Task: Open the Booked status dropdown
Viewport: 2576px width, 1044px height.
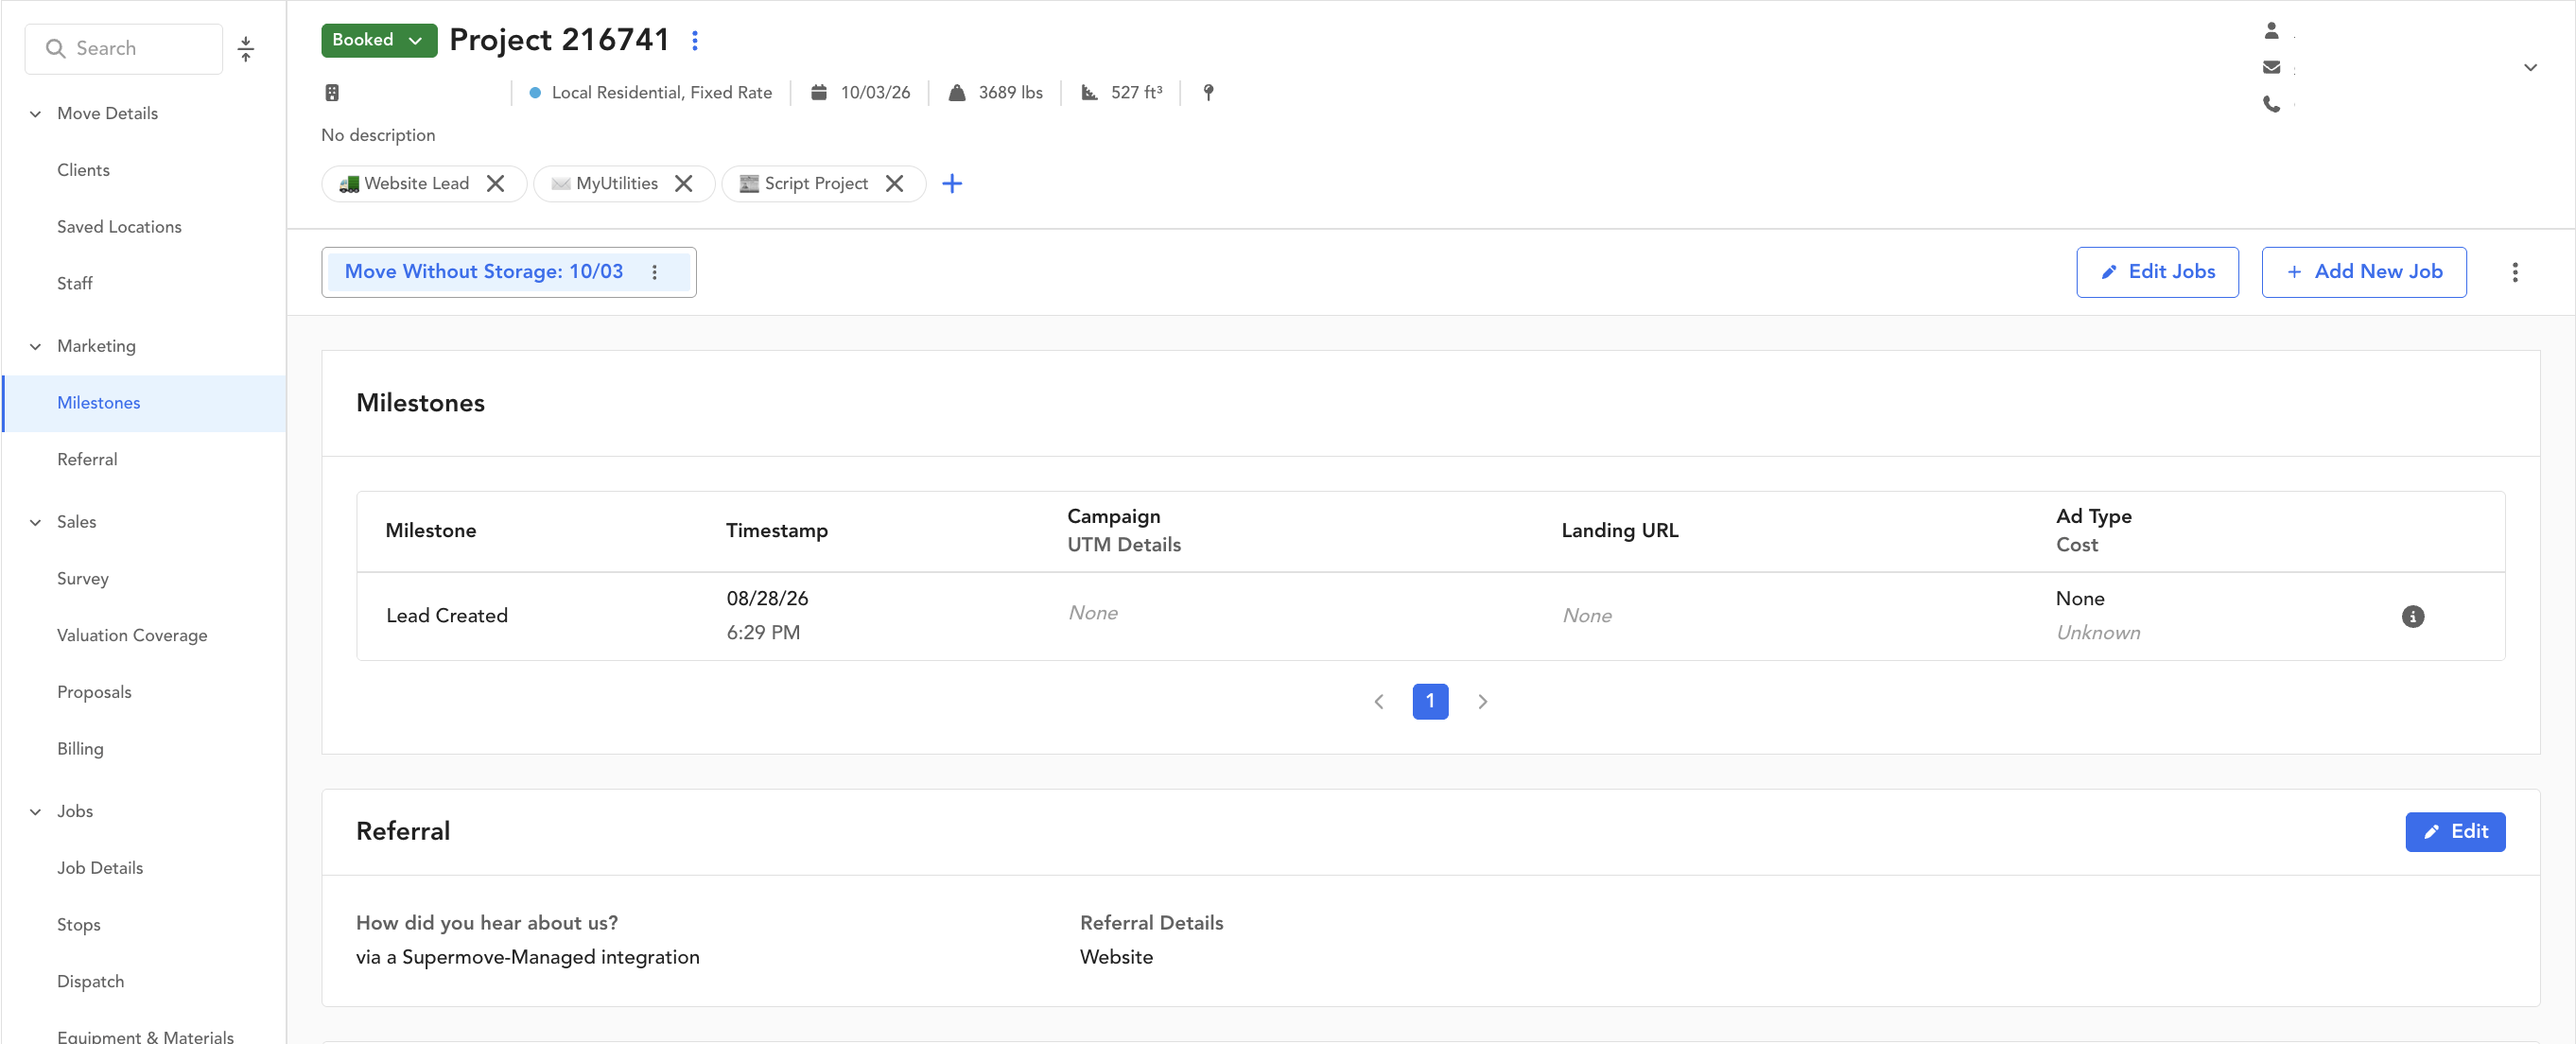Action: 379,40
